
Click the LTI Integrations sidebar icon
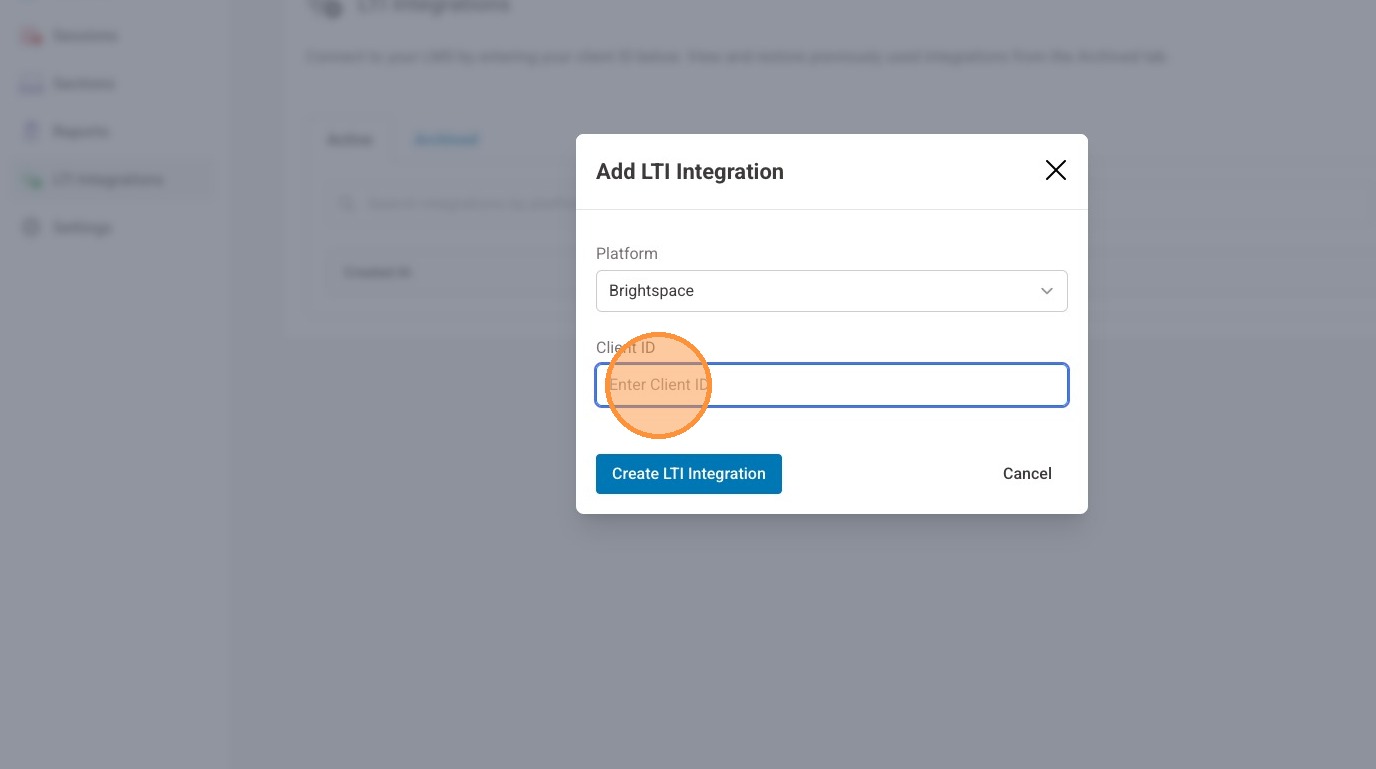32,180
